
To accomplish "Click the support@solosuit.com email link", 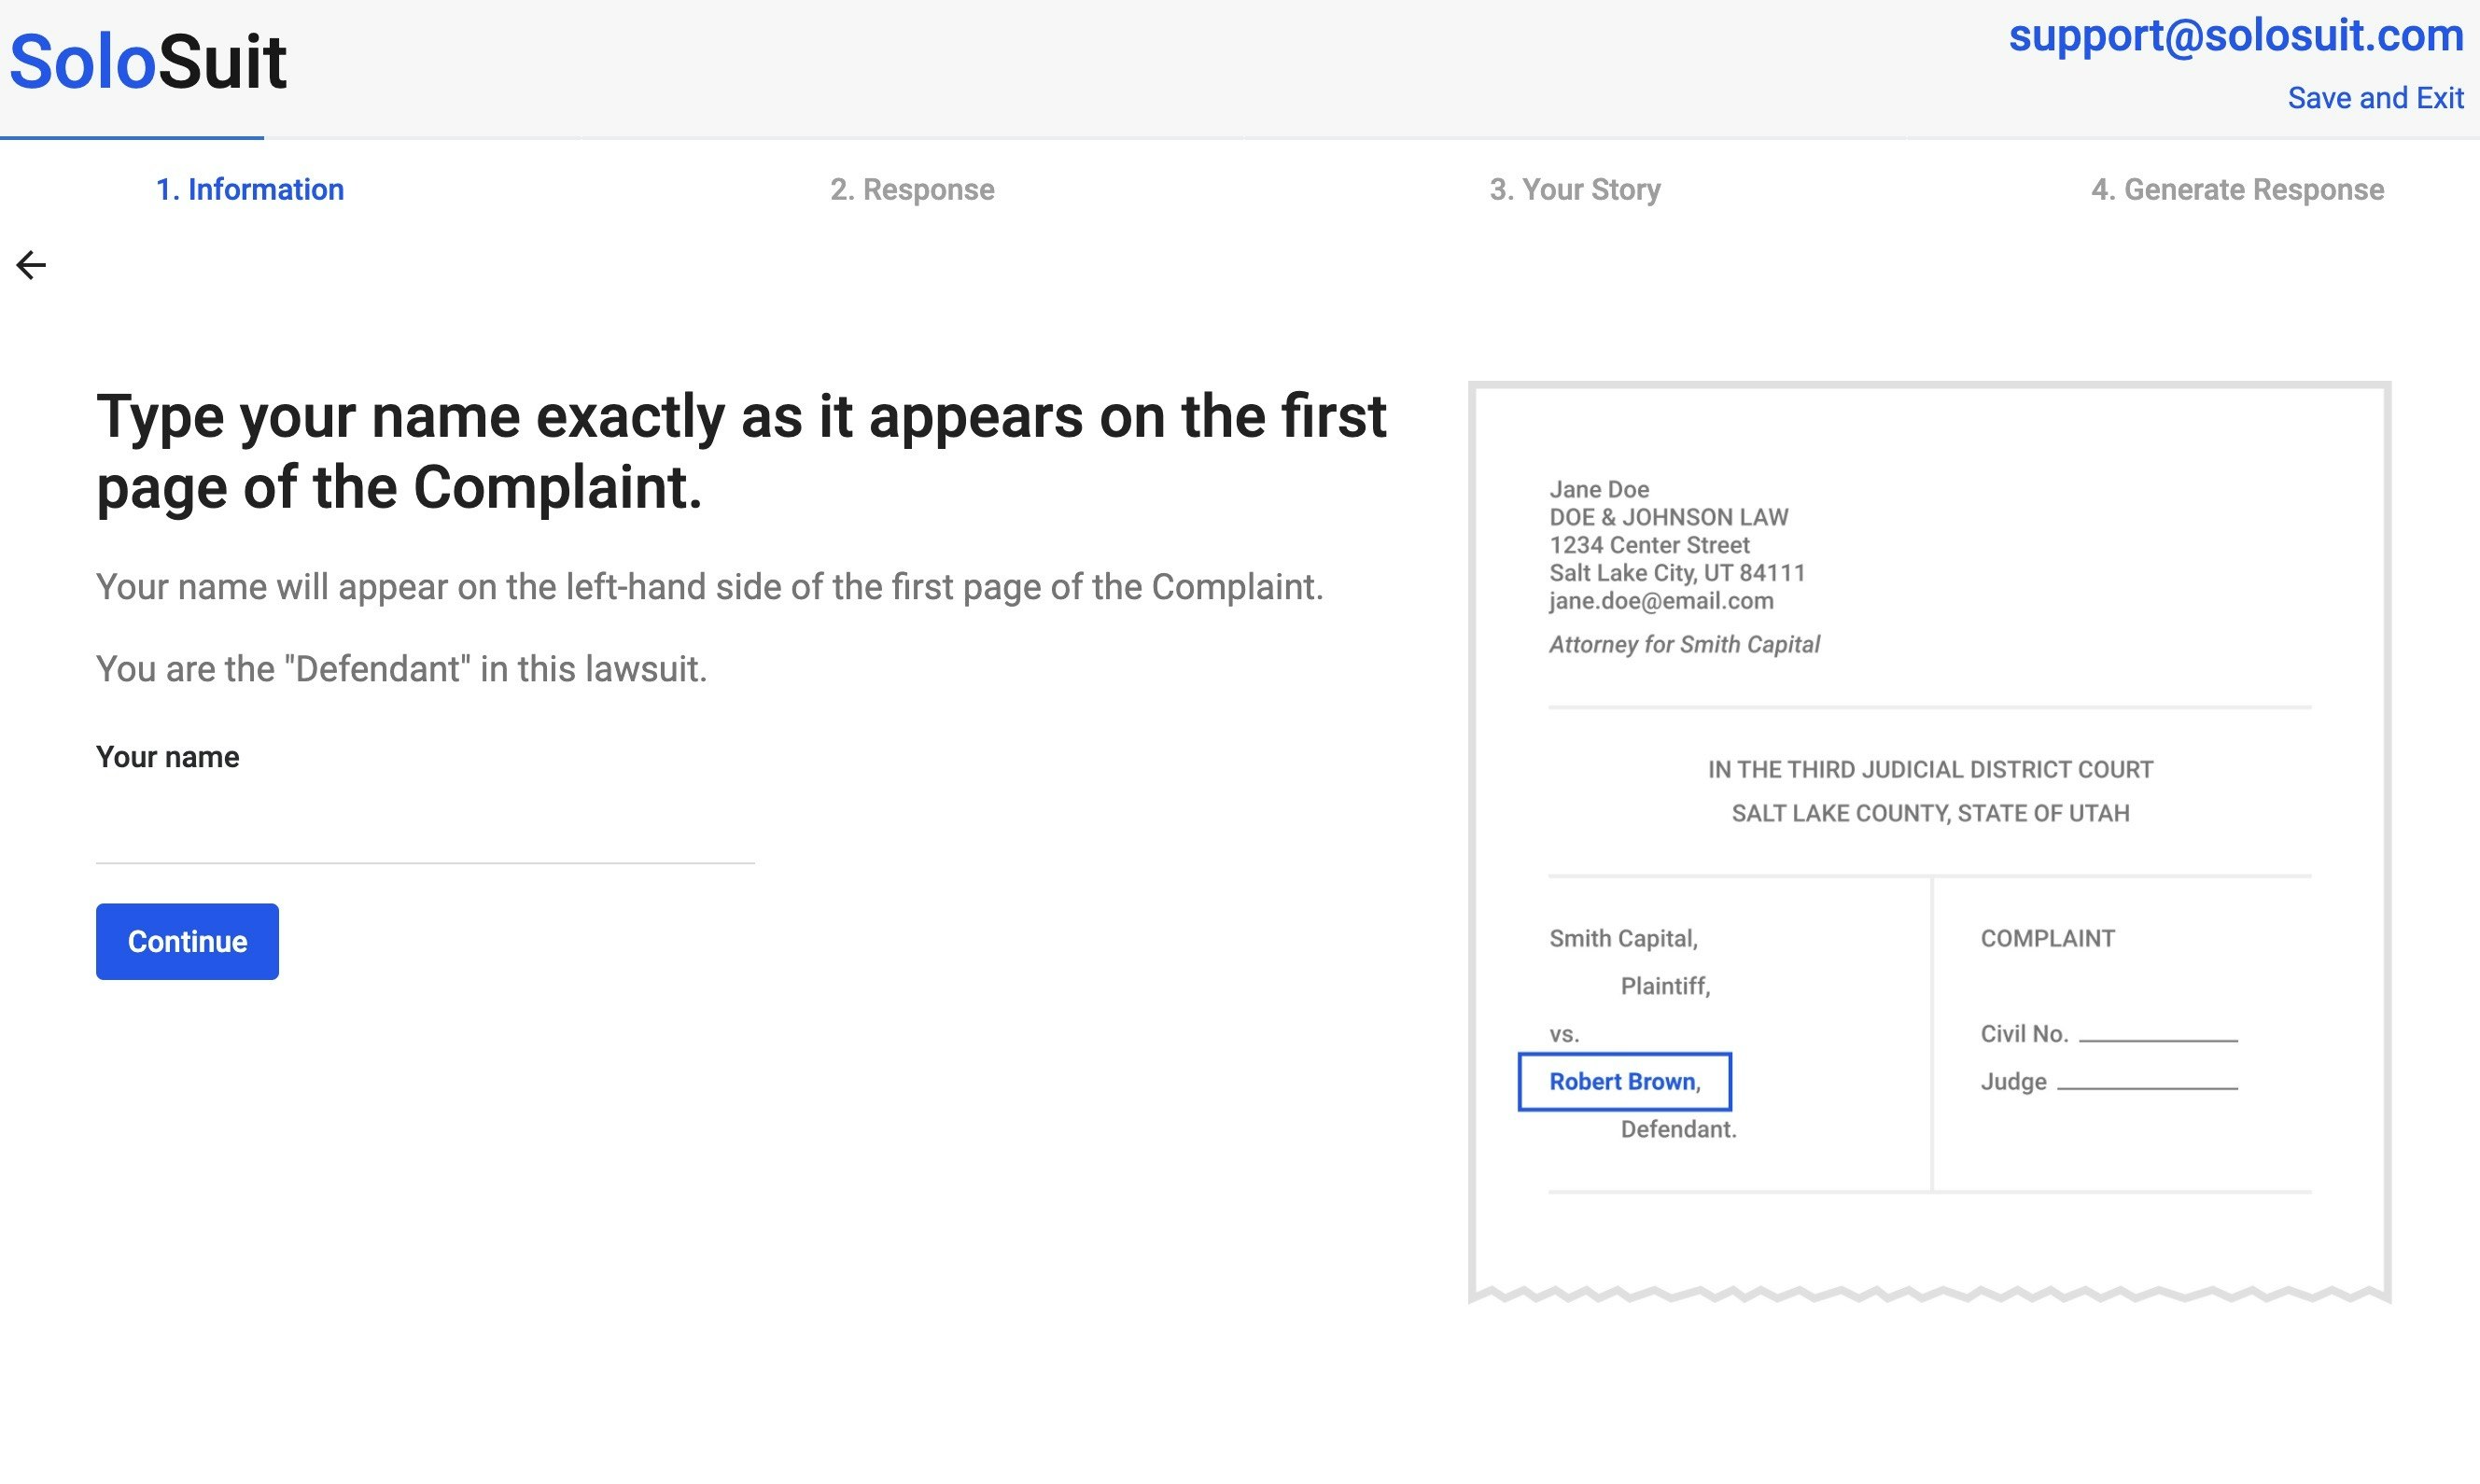I will click(x=2235, y=36).
